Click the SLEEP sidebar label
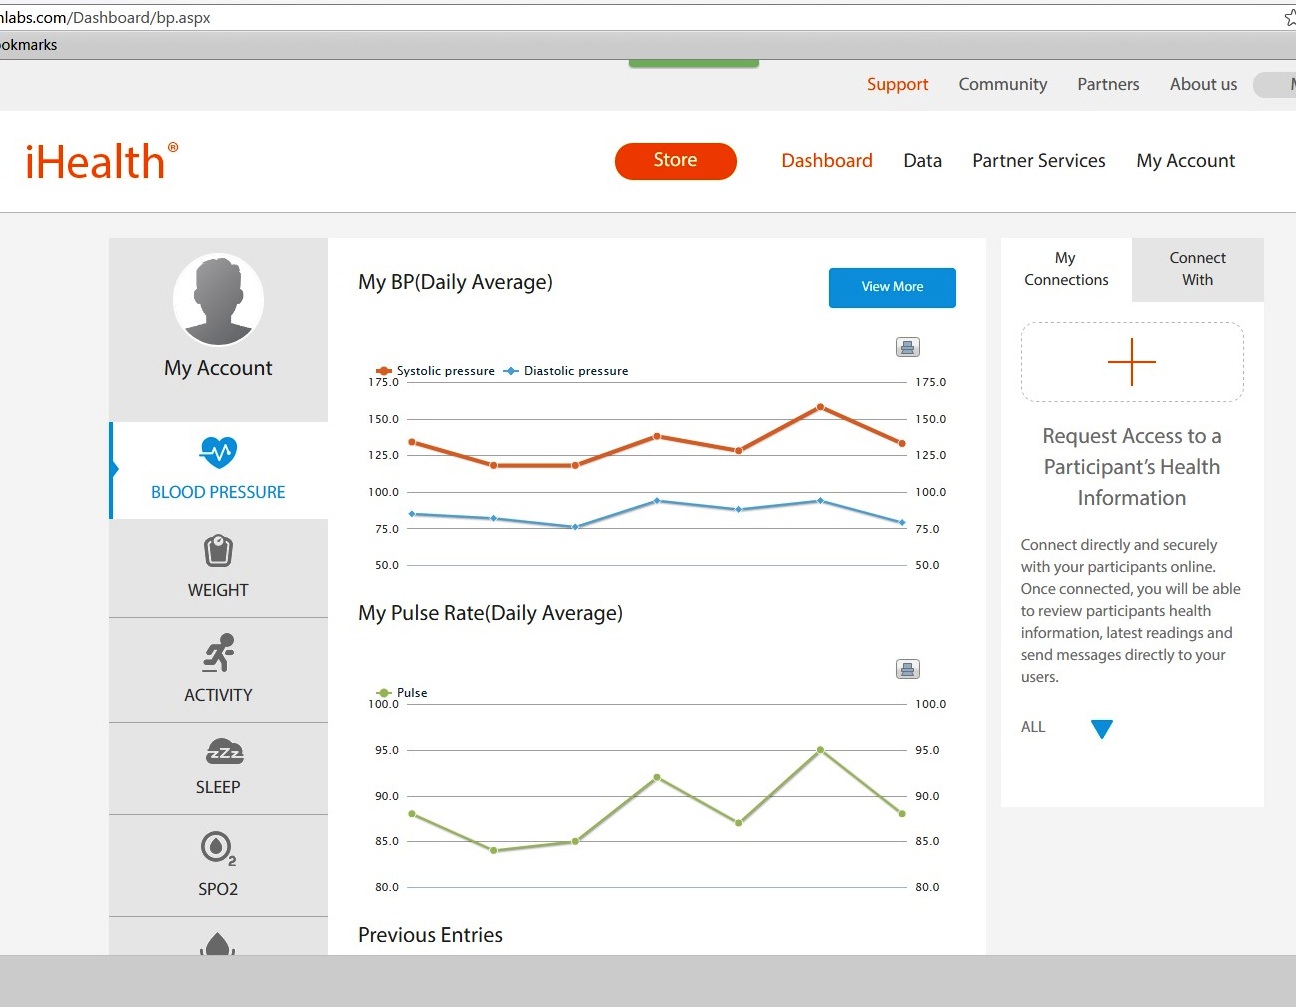This screenshot has width=1296, height=1007. coord(218,787)
